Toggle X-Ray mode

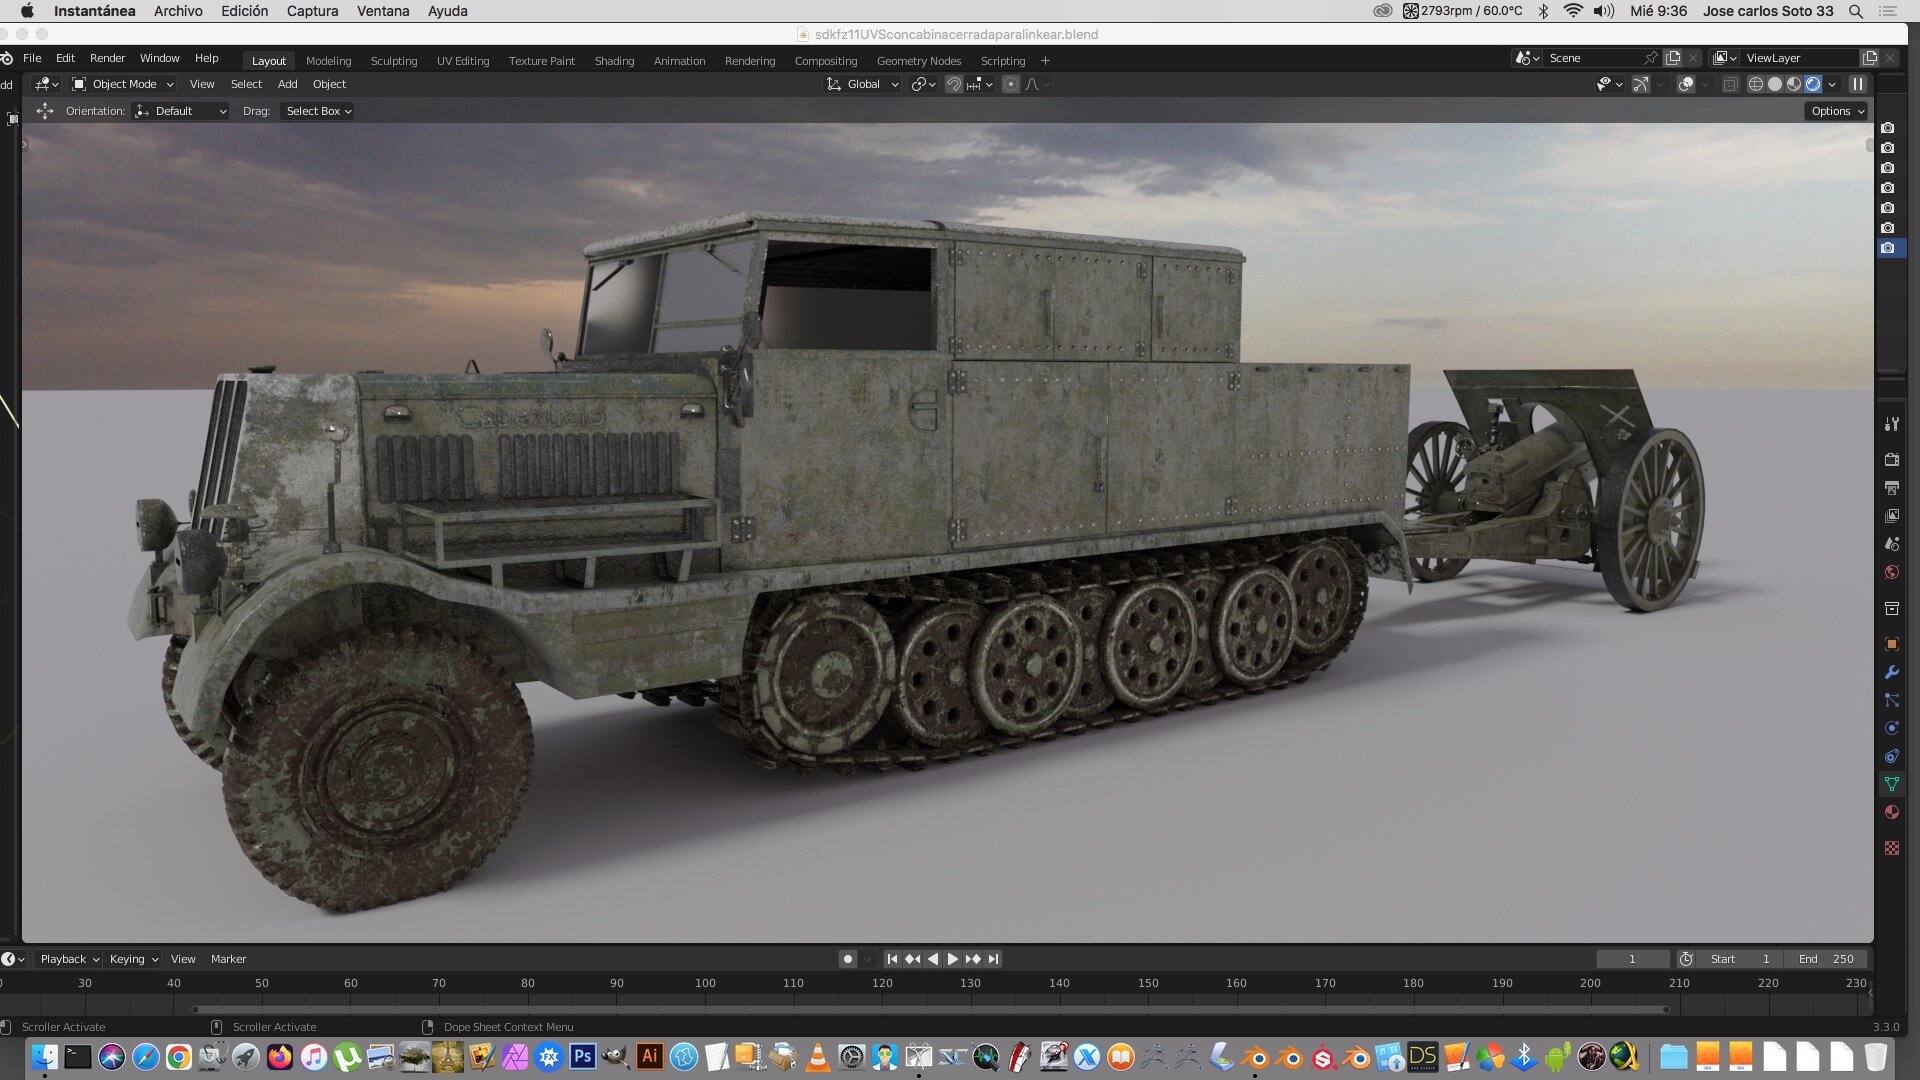click(x=1730, y=84)
